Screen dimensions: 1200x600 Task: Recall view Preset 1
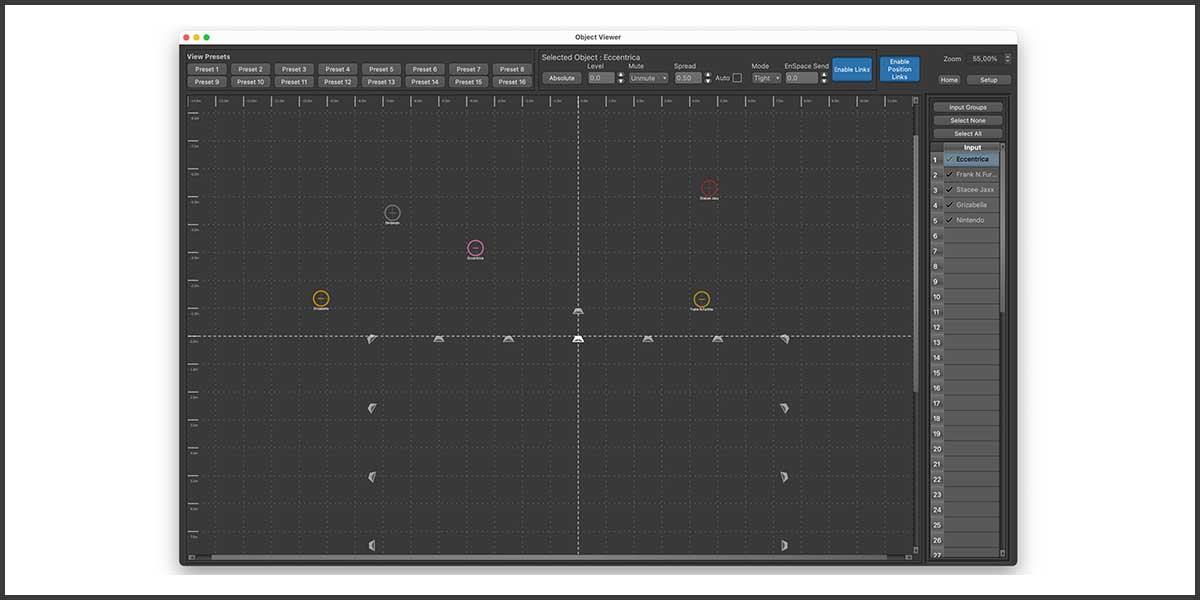206,69
